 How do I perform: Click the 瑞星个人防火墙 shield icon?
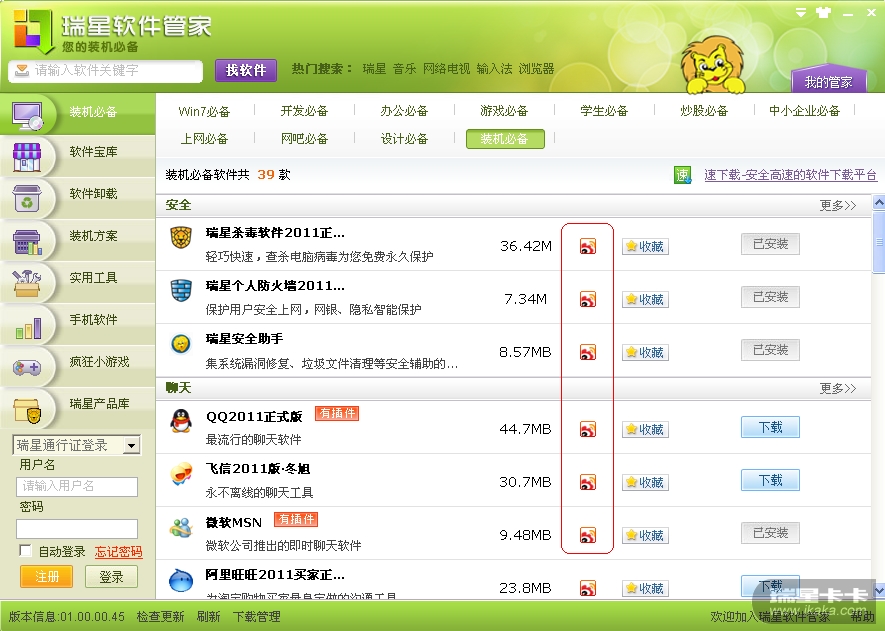click(x=181, y=290)
